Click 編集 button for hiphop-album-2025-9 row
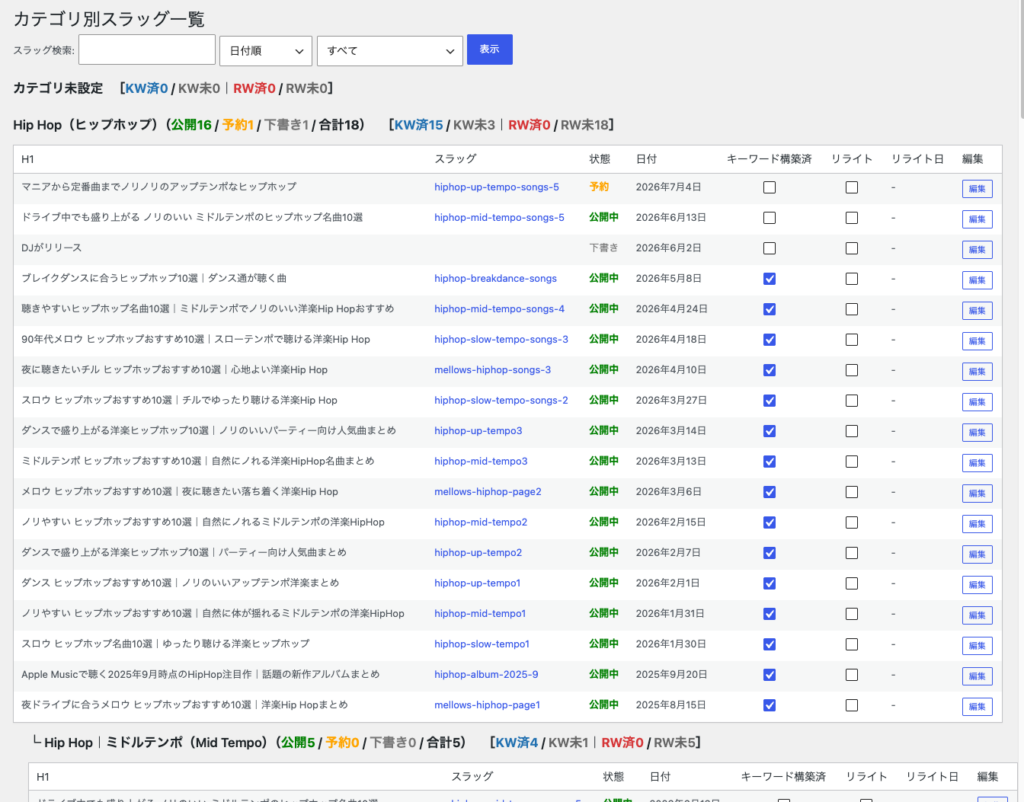This screenshot has height=802, width=1024. click(977, 676)
